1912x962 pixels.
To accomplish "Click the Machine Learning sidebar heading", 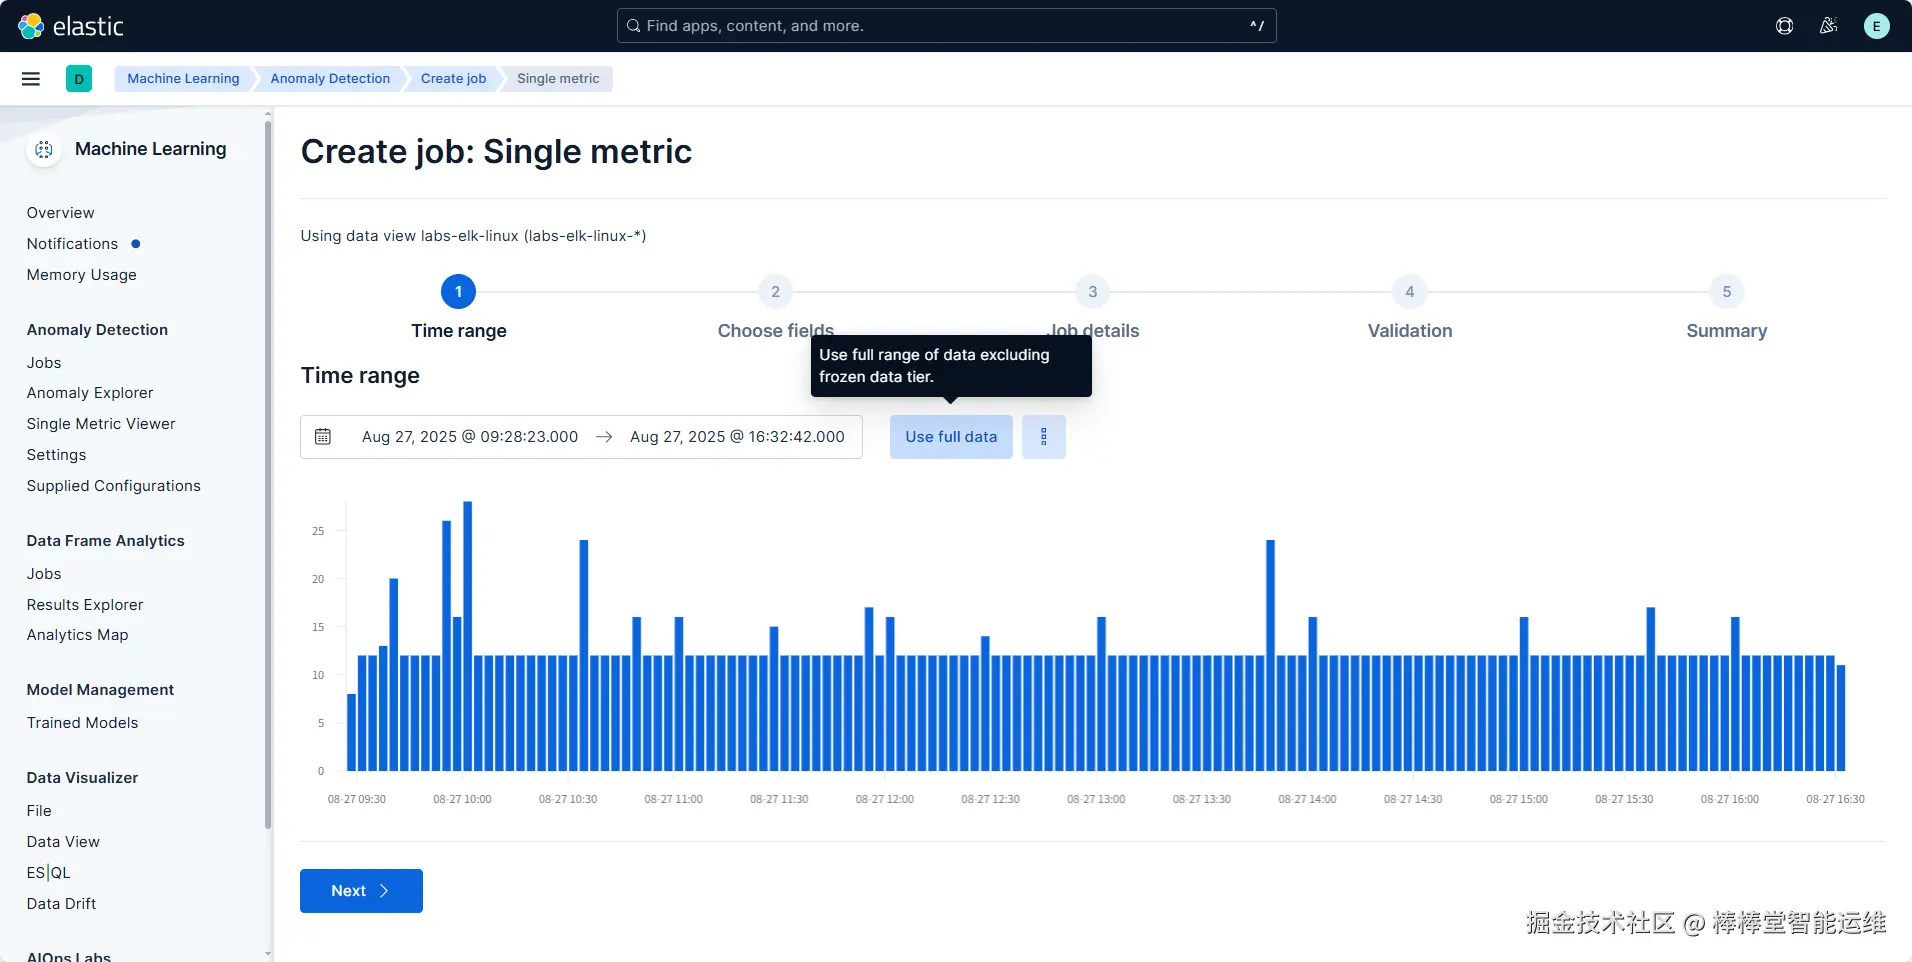I will [151, 149].
